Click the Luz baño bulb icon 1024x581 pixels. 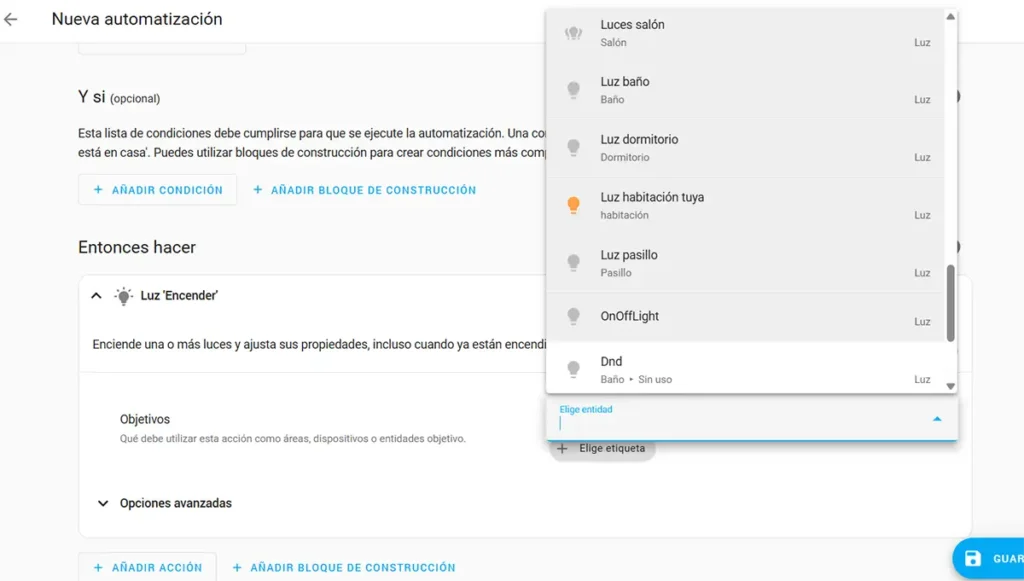pos(573,90)
